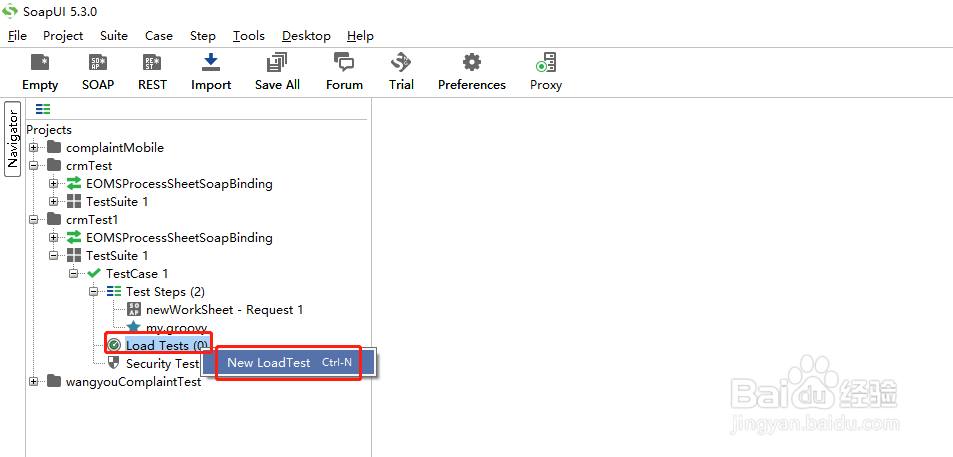Click the crmTest folder icon

click(x=55, y=165)
